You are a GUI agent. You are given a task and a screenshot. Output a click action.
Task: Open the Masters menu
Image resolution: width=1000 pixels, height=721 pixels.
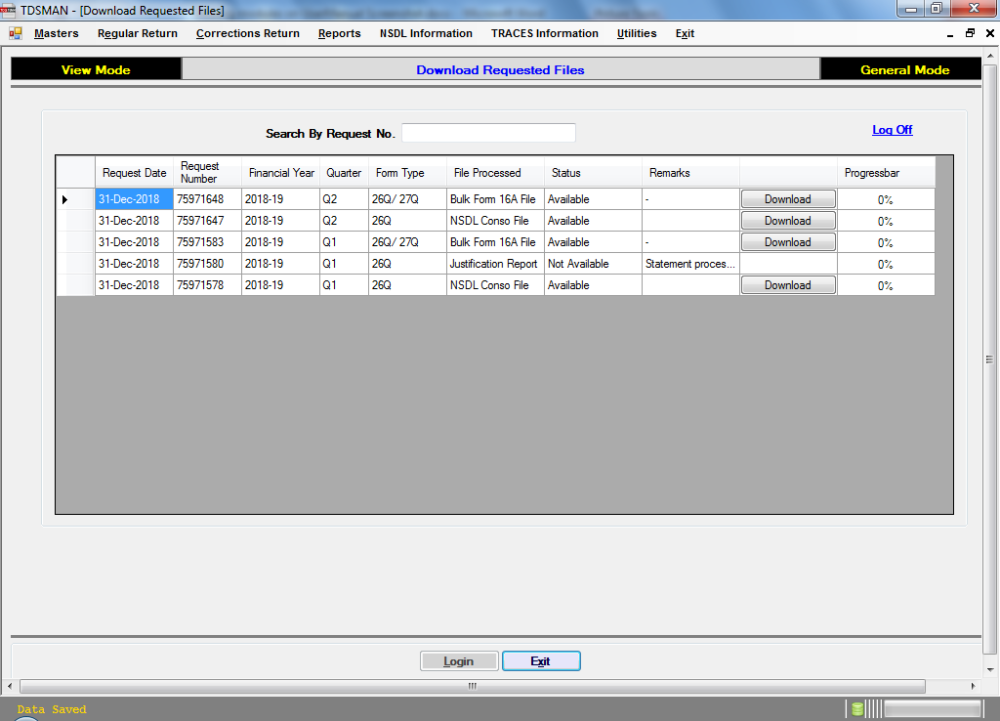click(56, 33)
